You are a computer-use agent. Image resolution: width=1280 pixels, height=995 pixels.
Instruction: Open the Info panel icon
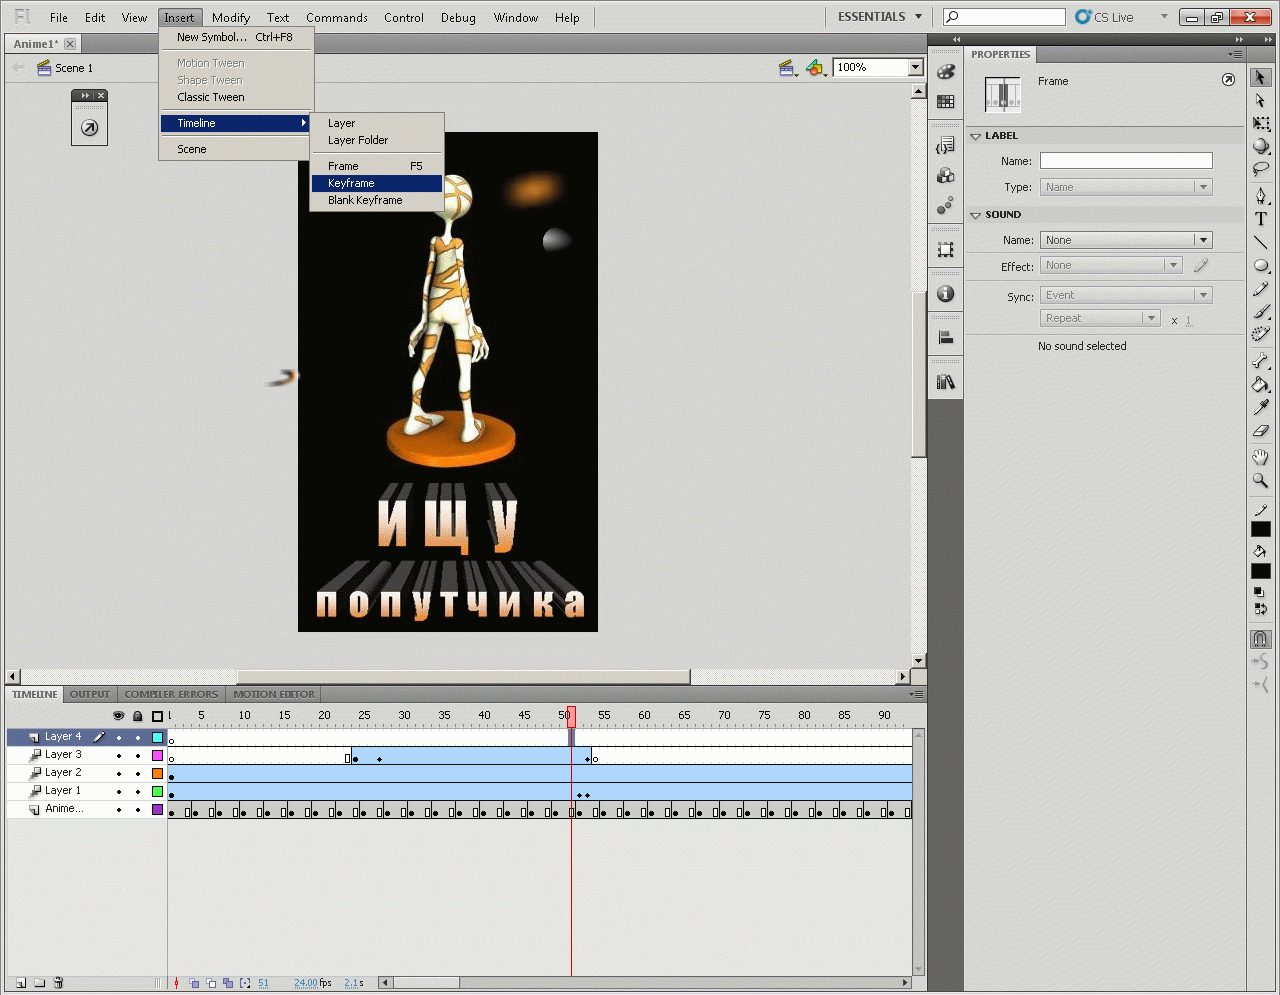(946, 294)
